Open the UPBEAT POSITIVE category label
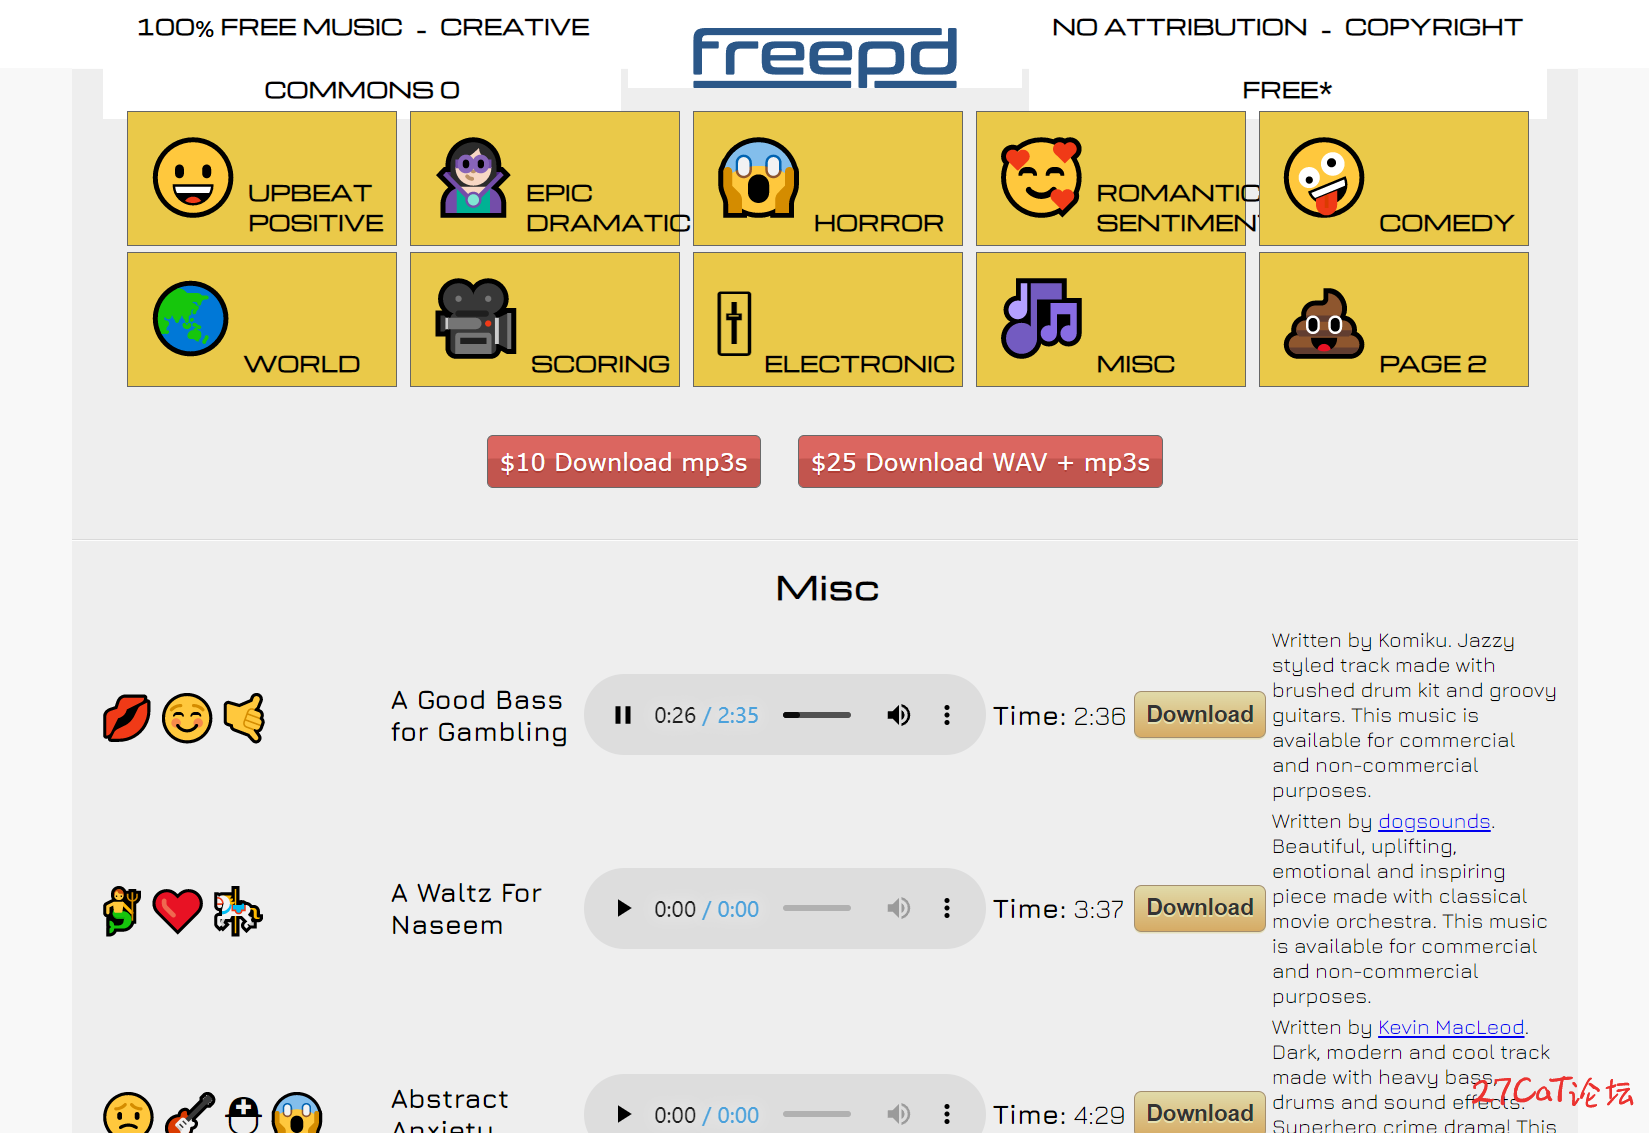The image size is (1649, 1133). coord(315,208)
